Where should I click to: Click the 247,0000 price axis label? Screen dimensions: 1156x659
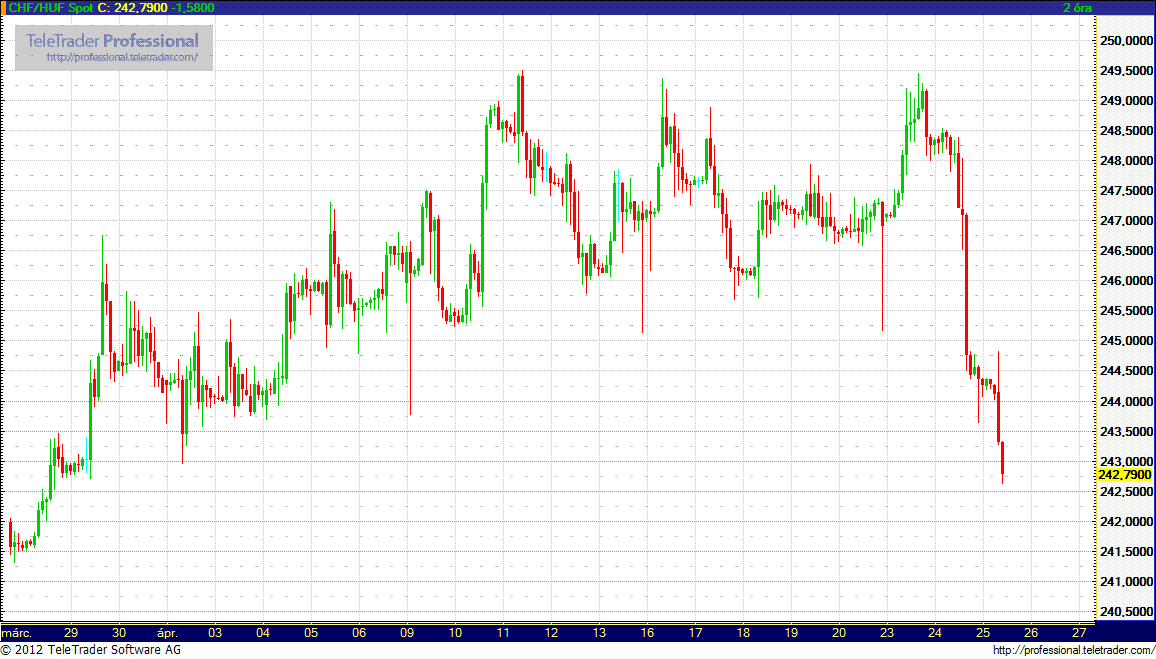point(1125,221)
